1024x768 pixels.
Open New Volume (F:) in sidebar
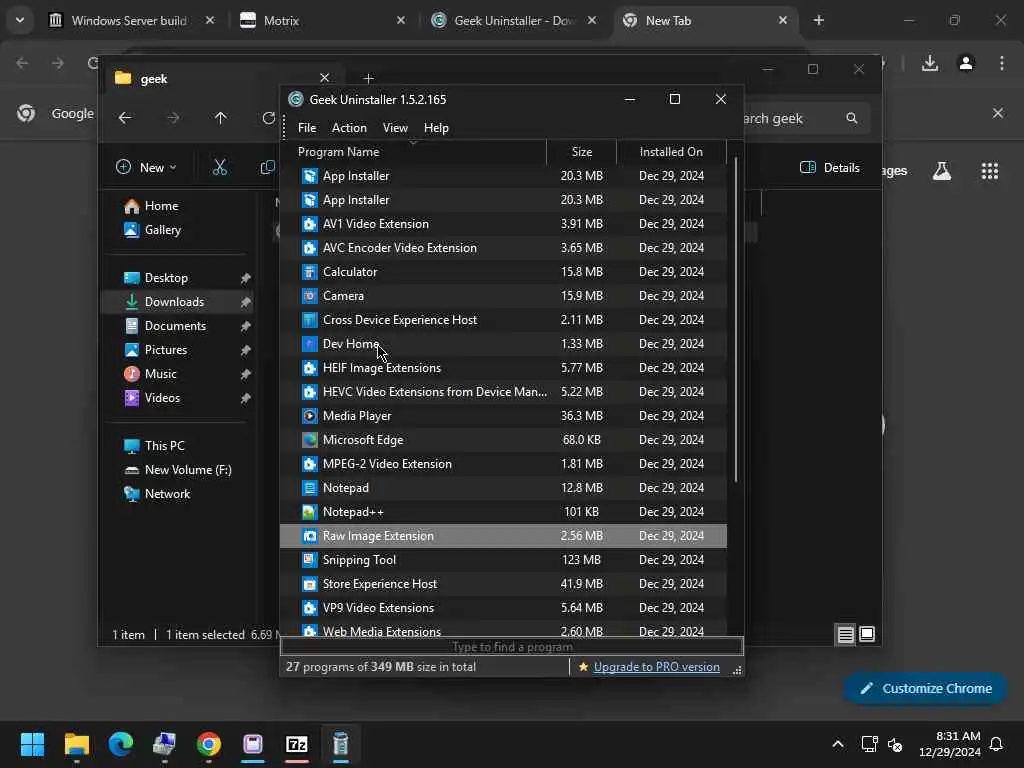click(x=178, y=470)
